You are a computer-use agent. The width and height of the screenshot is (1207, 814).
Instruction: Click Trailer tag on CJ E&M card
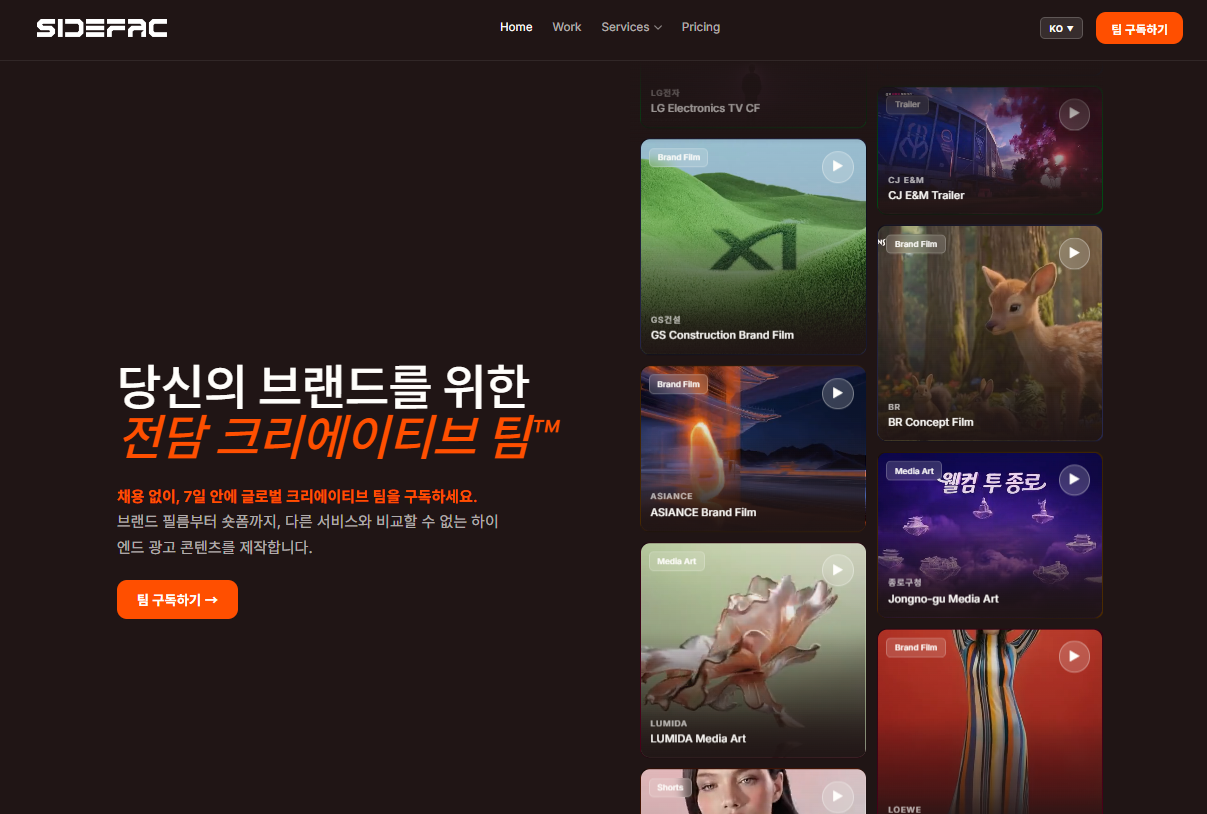point(908,104)
